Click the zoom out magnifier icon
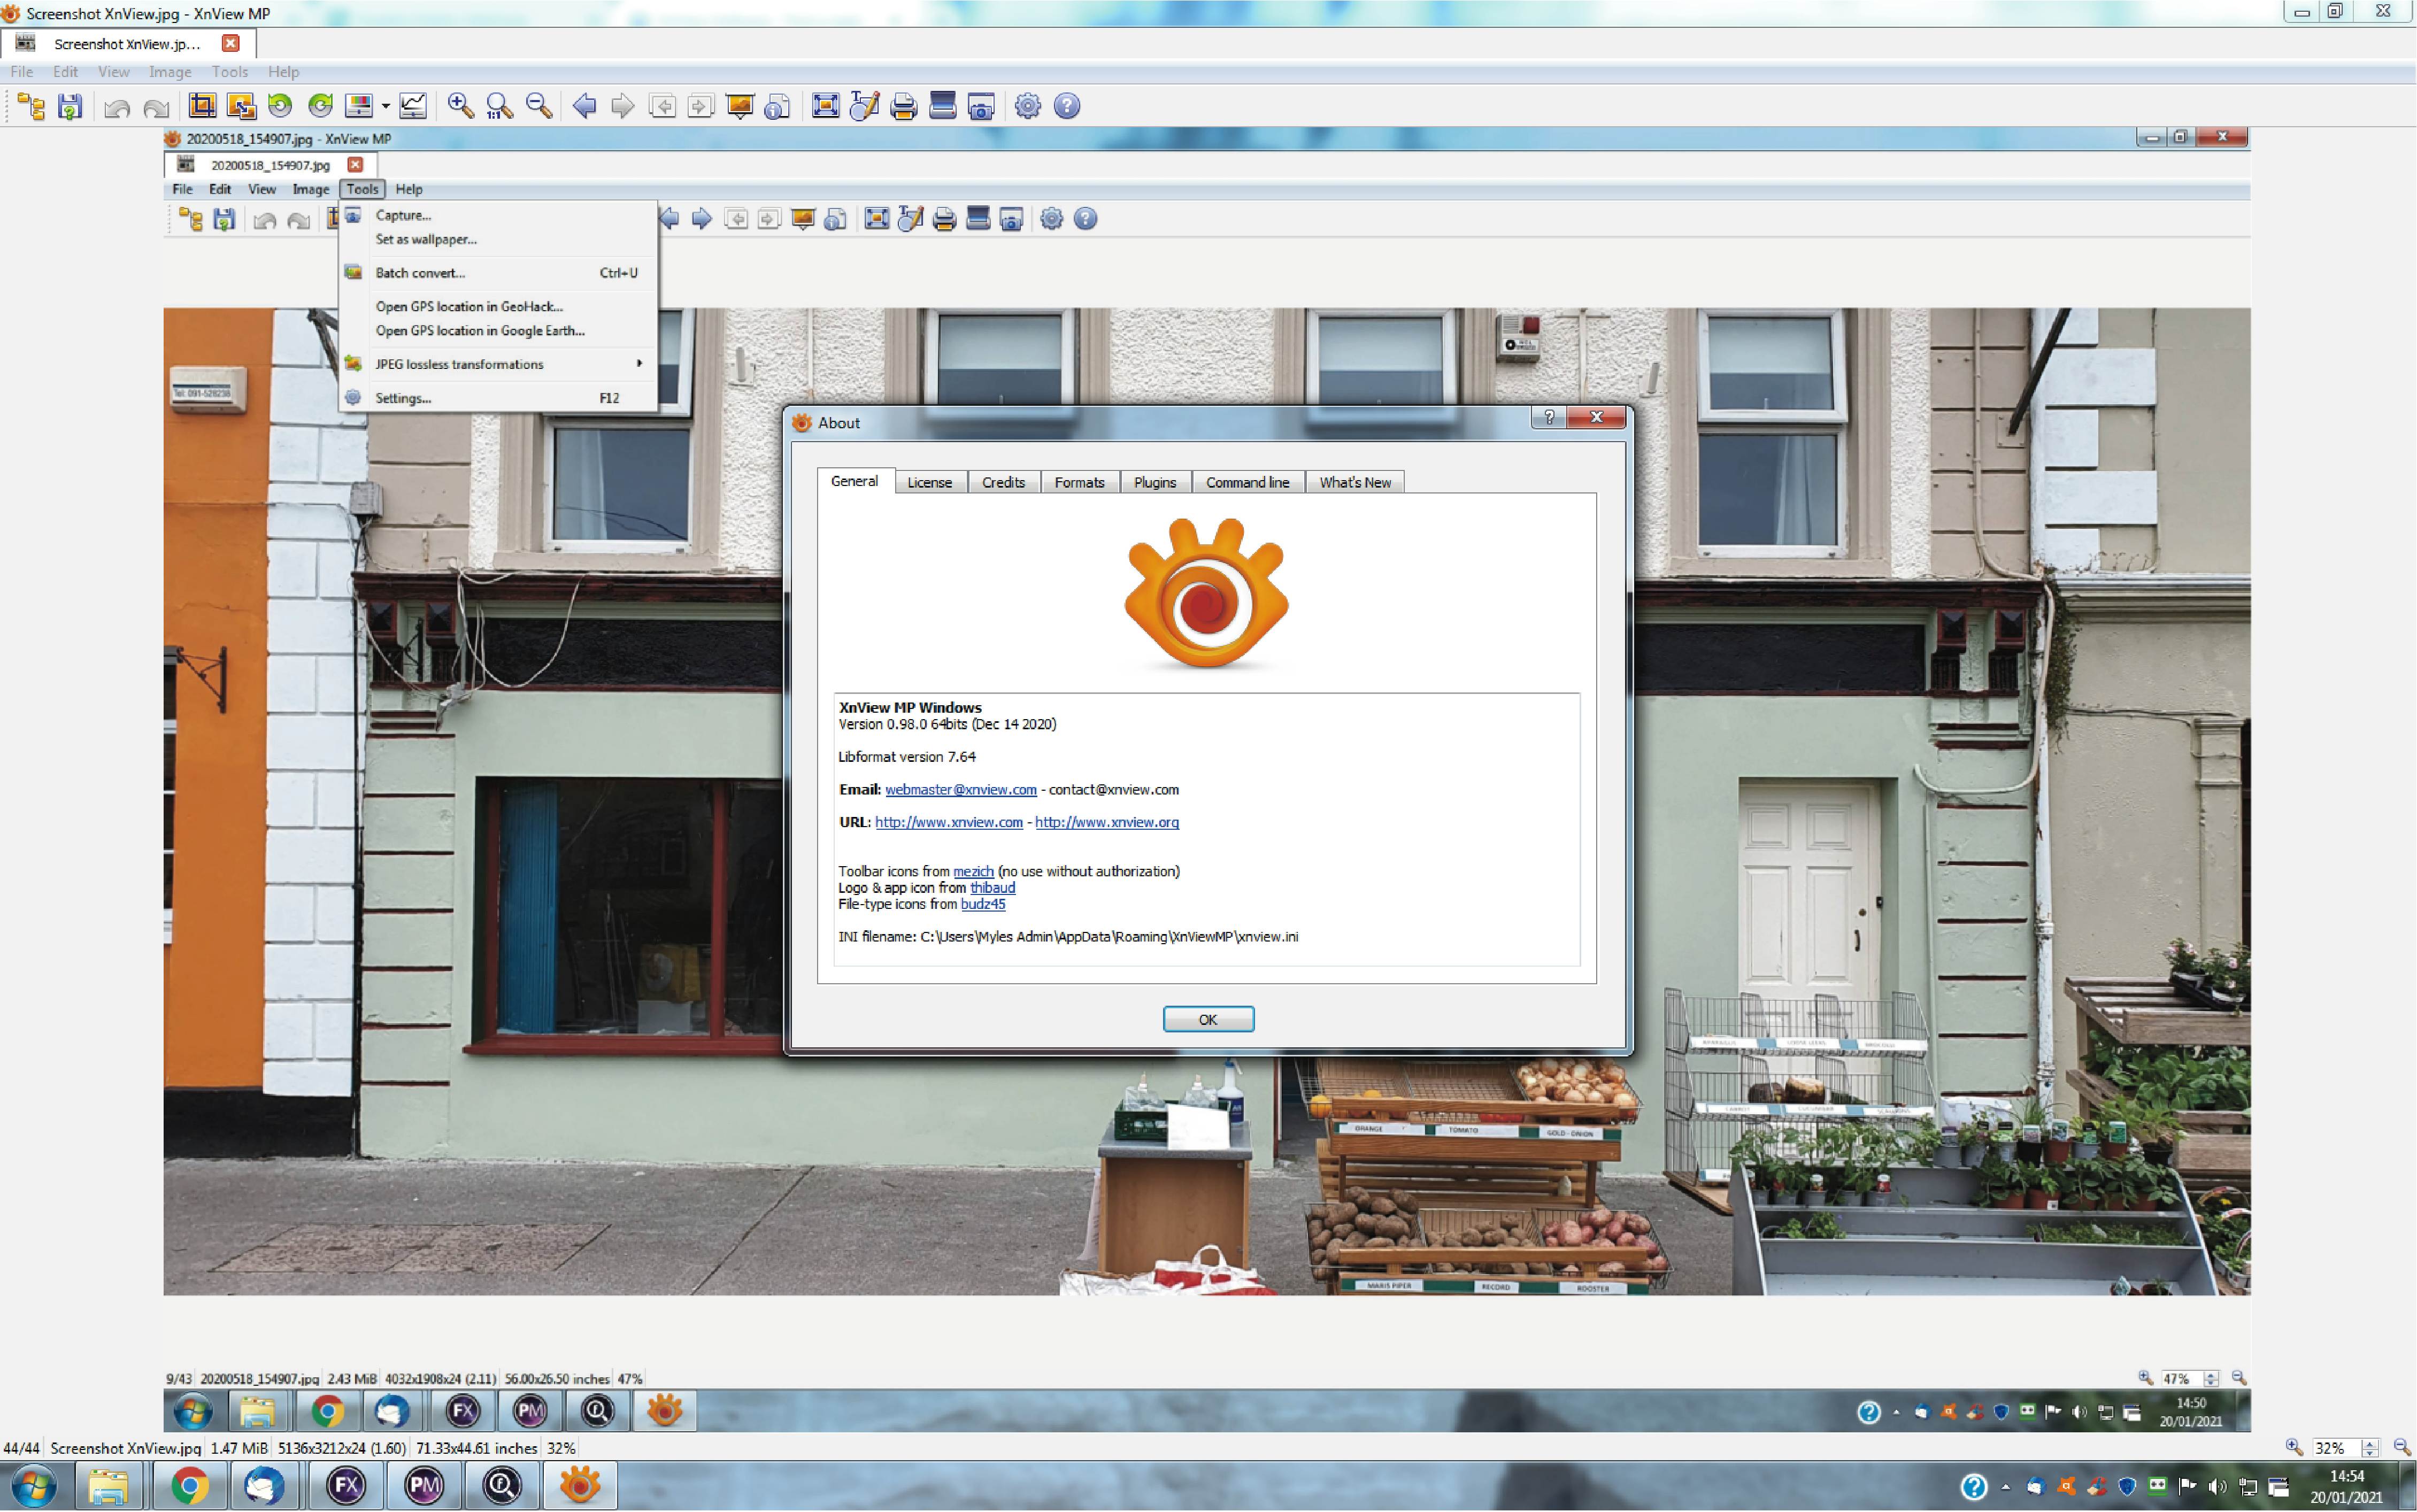2417x1512 pixels. pyautogui.click(x=539, y=106)
